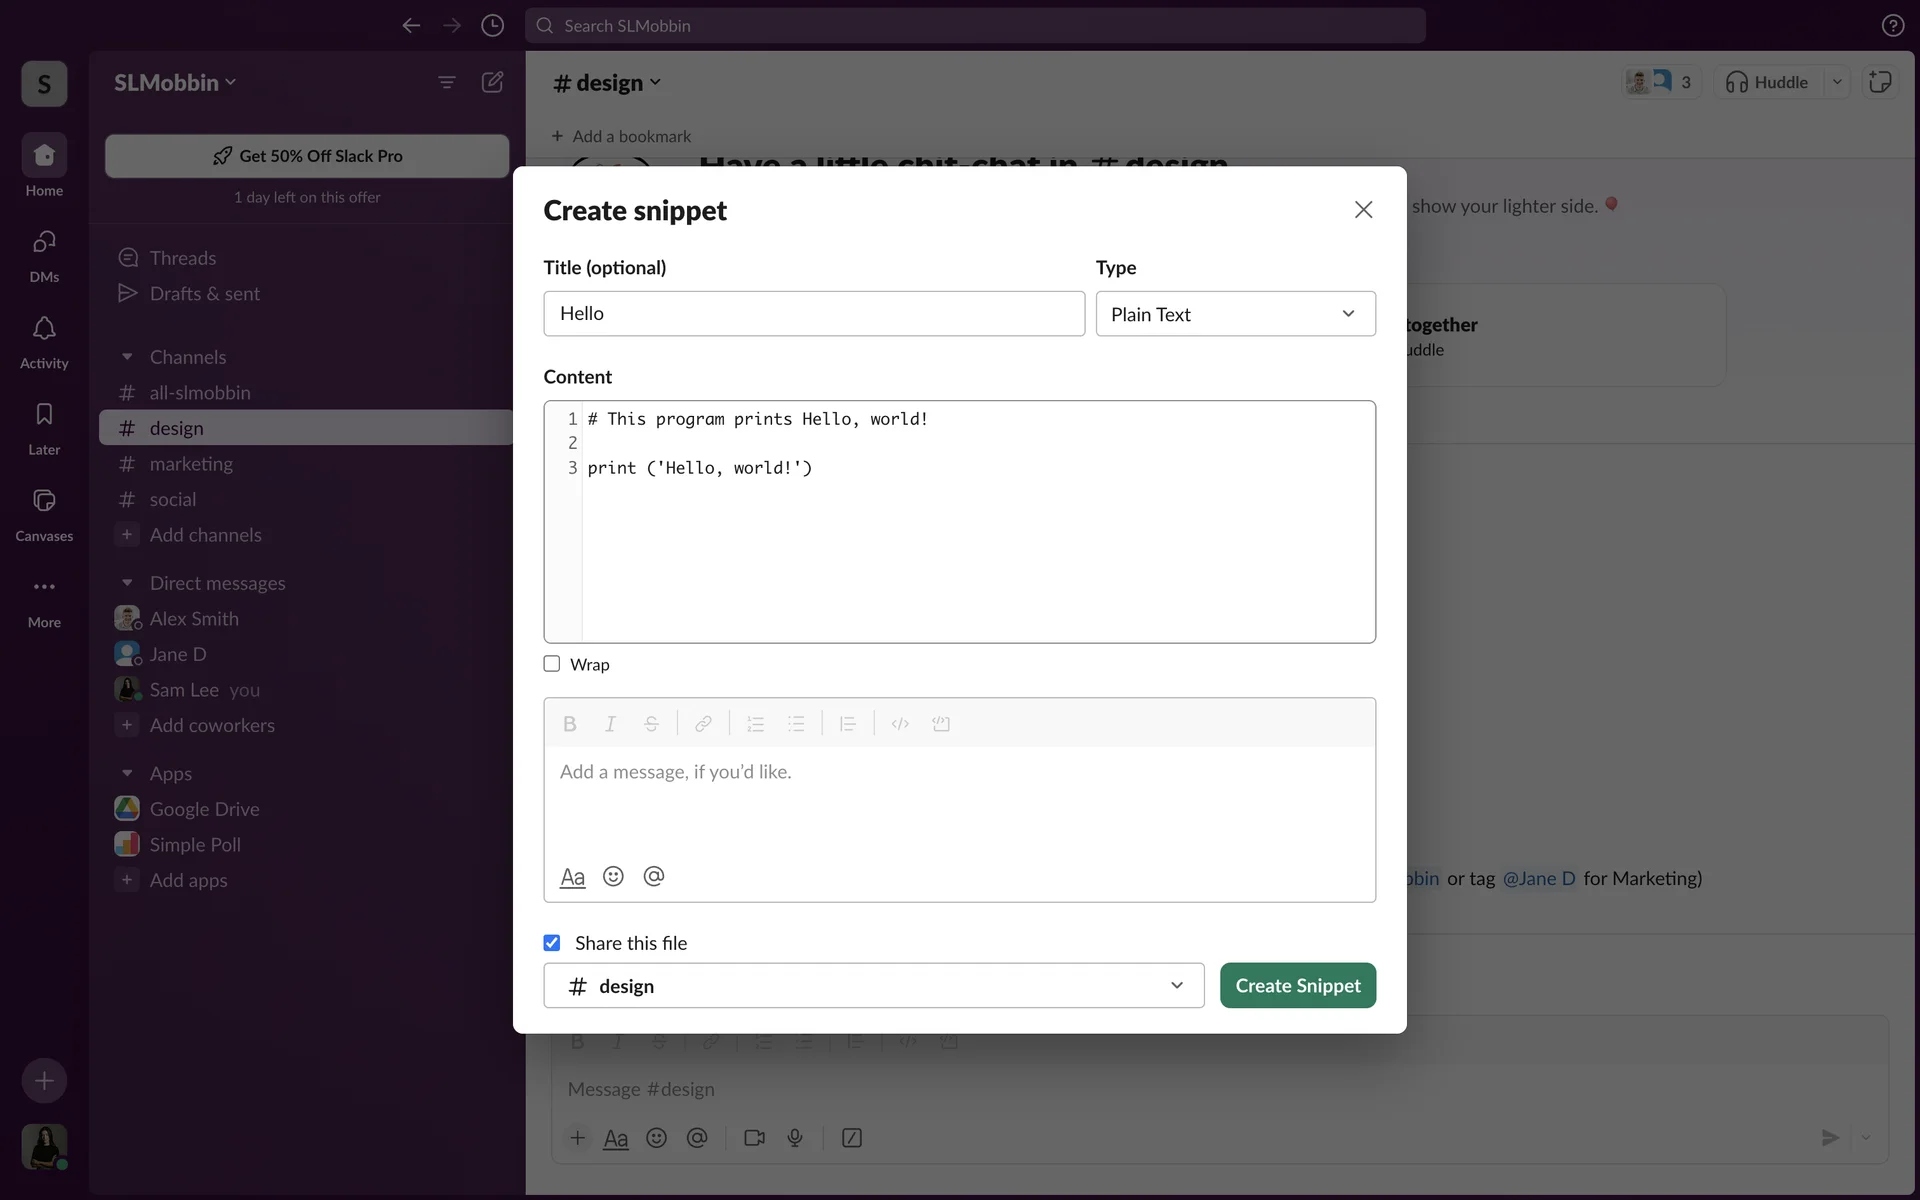
Task: Click the Italic formatting icon in snippet dialog
Action: [610, 724]
